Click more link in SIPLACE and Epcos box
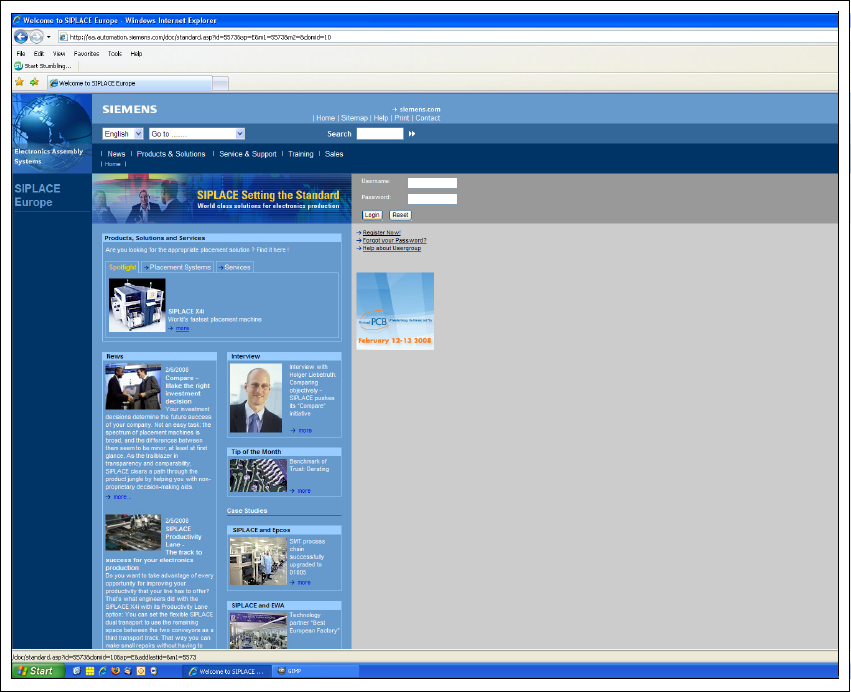 (304, 582)
